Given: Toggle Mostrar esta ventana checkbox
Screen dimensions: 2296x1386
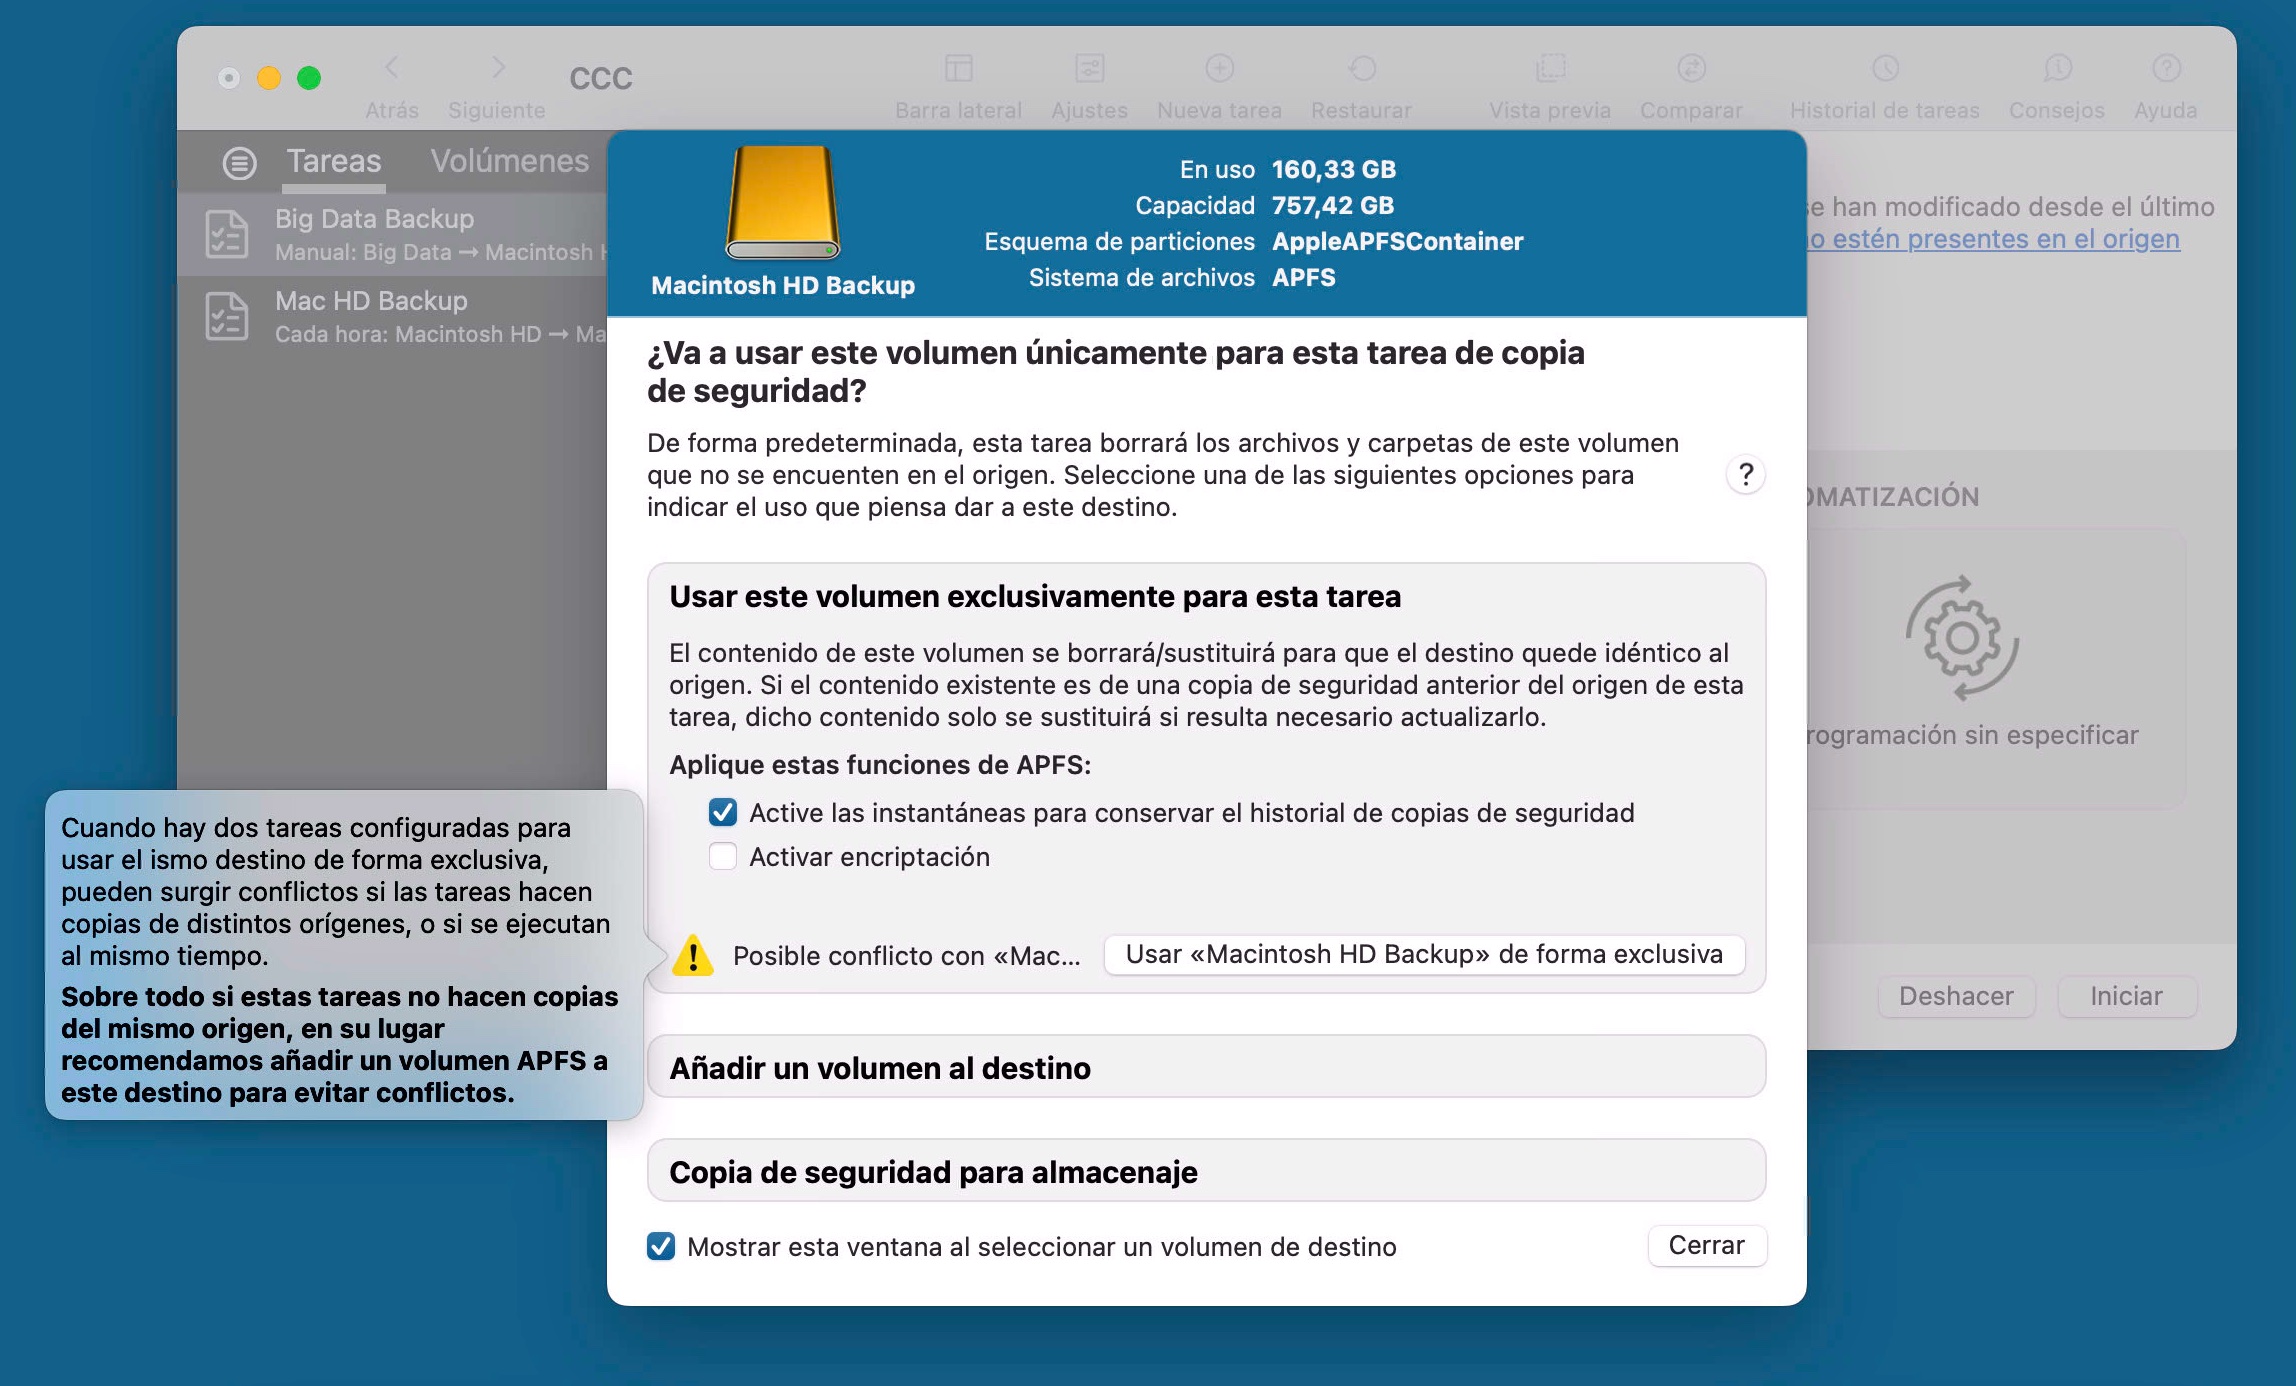Looking at the screenshot, I should pyautogui.click(x=660, y=1246).
